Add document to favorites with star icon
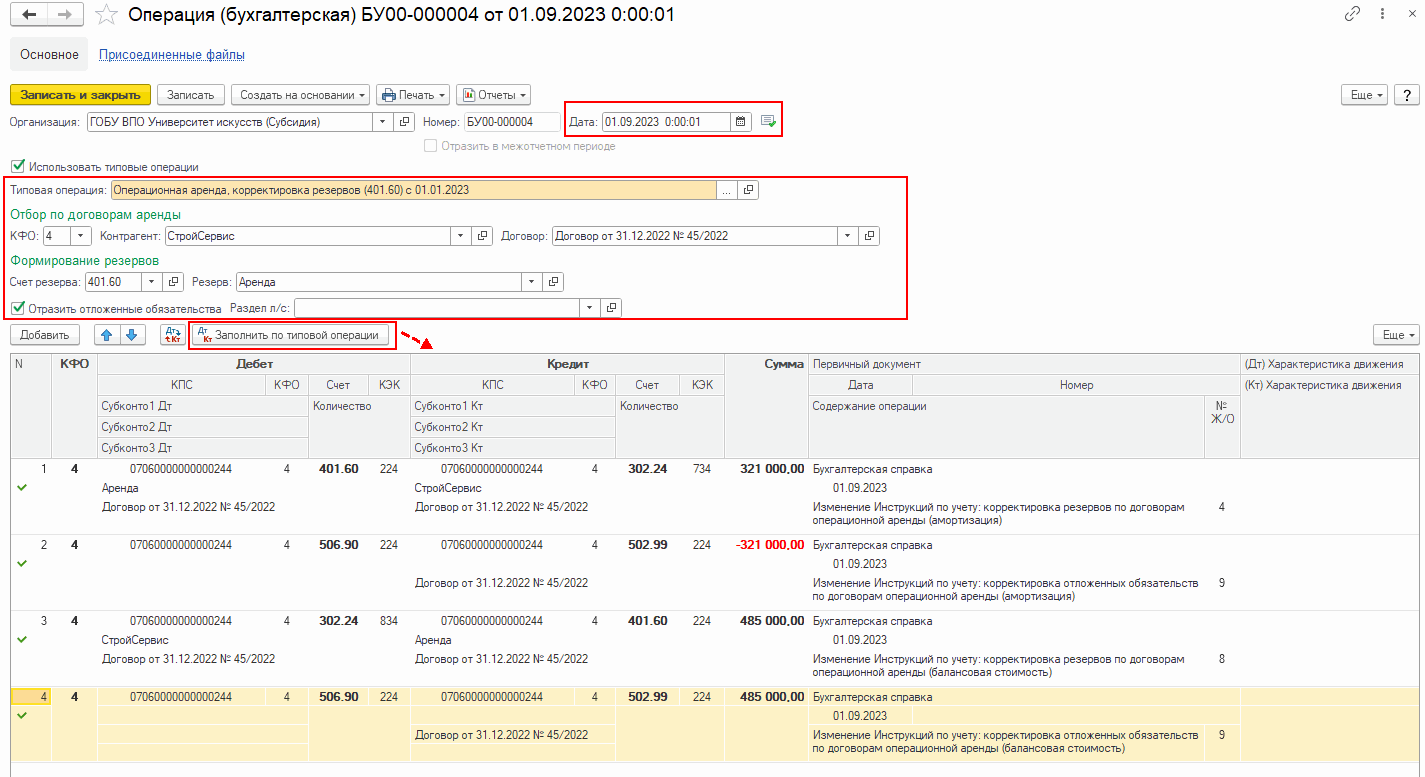This screenshot has width=1425, height=777. coord(105,15)
